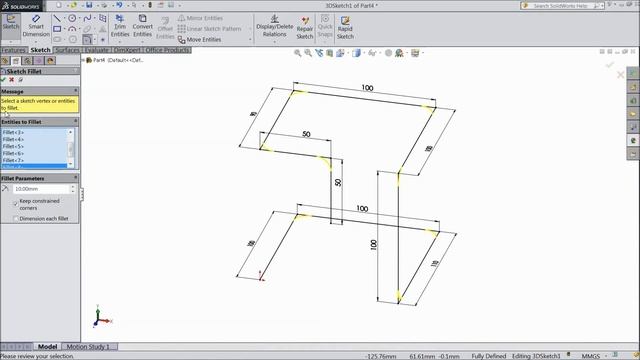Open the DisplayManager panel tab
This screenshot has height=360, width=640.
(x=50, y=61)
